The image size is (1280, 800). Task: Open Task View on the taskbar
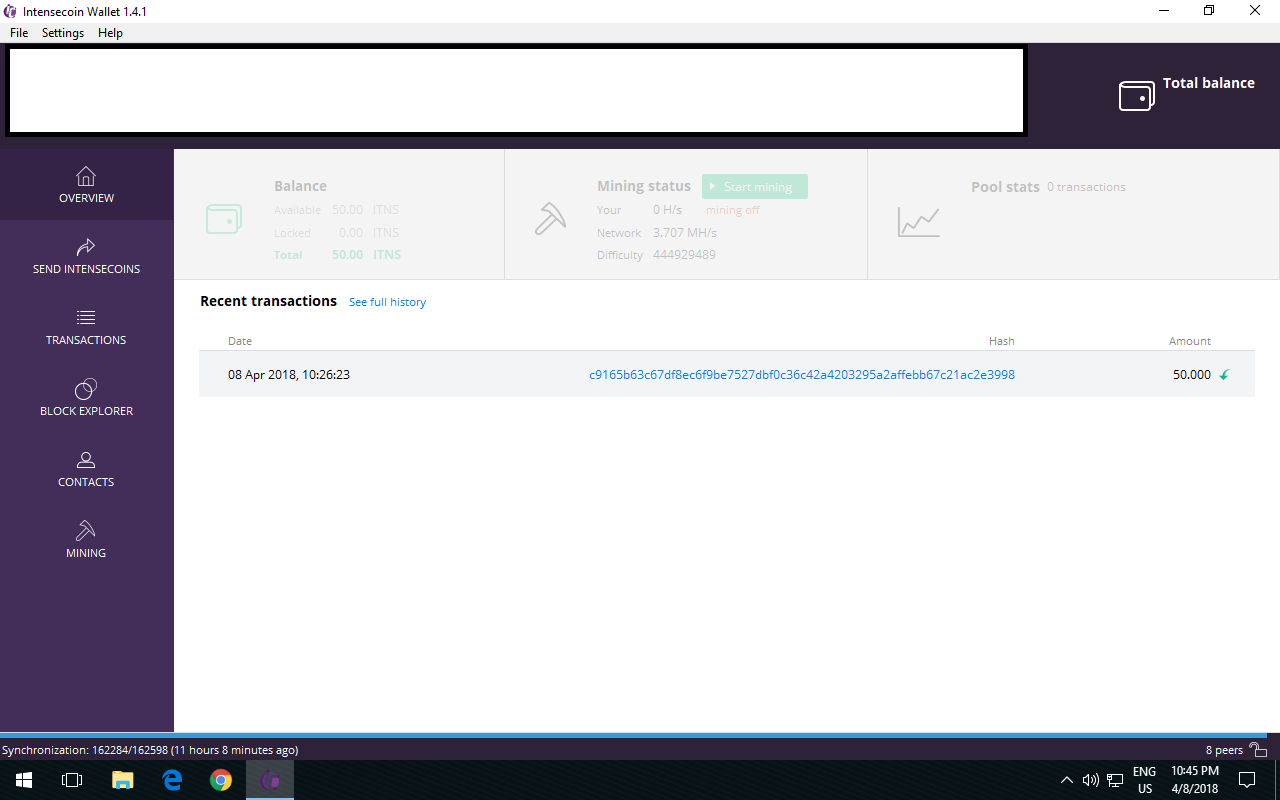pos(72,780)
